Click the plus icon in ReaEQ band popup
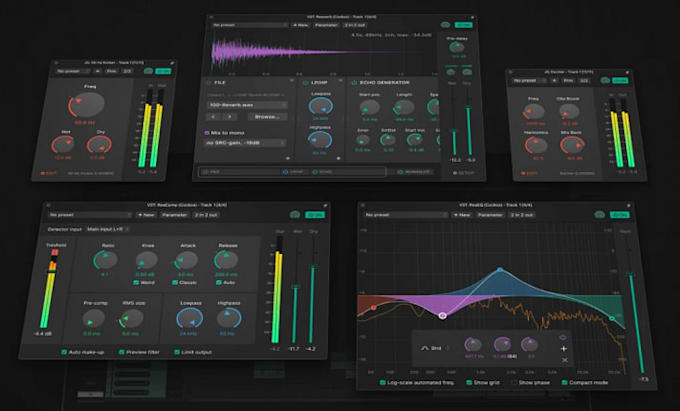This screenshot has height=411, width=680. (x=564, y=349)
